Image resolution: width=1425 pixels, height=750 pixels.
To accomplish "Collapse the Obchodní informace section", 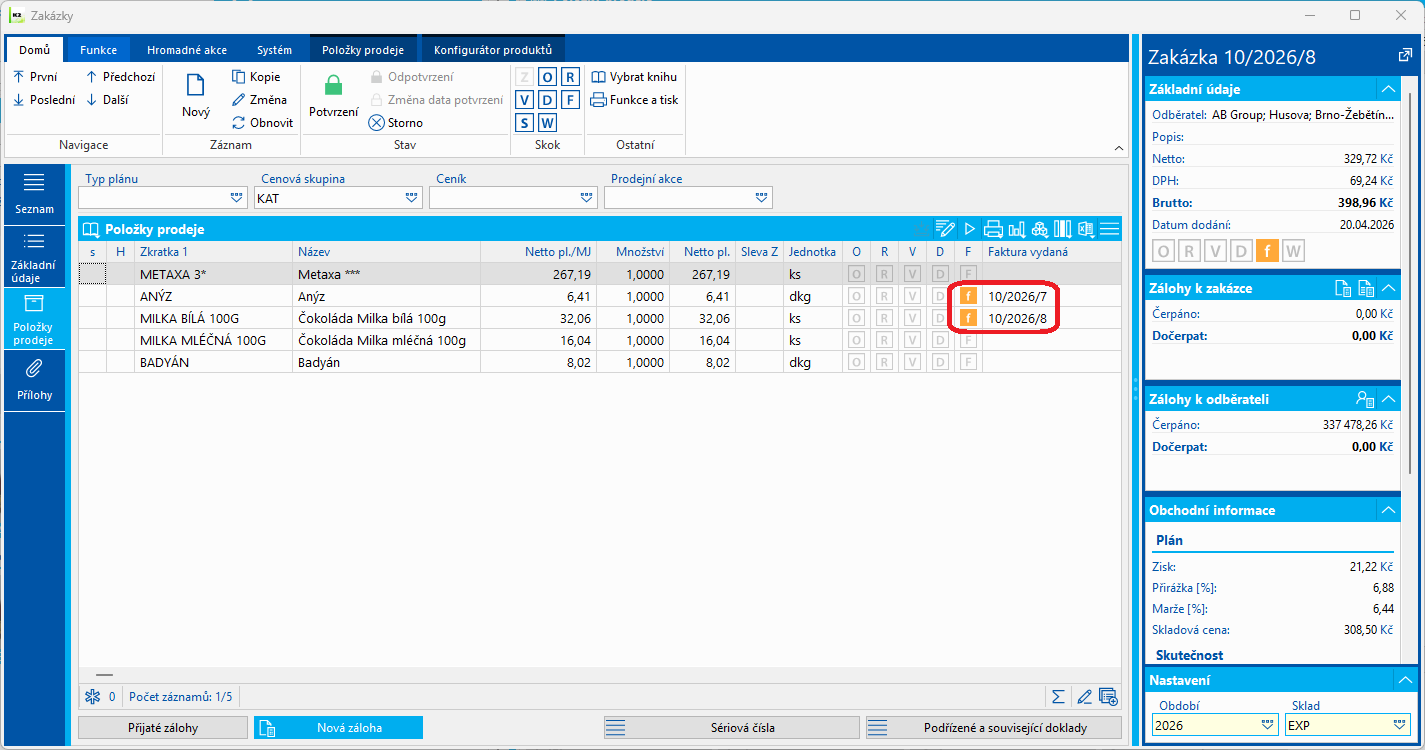I will pyautogui.click(x=1388, y=510).
